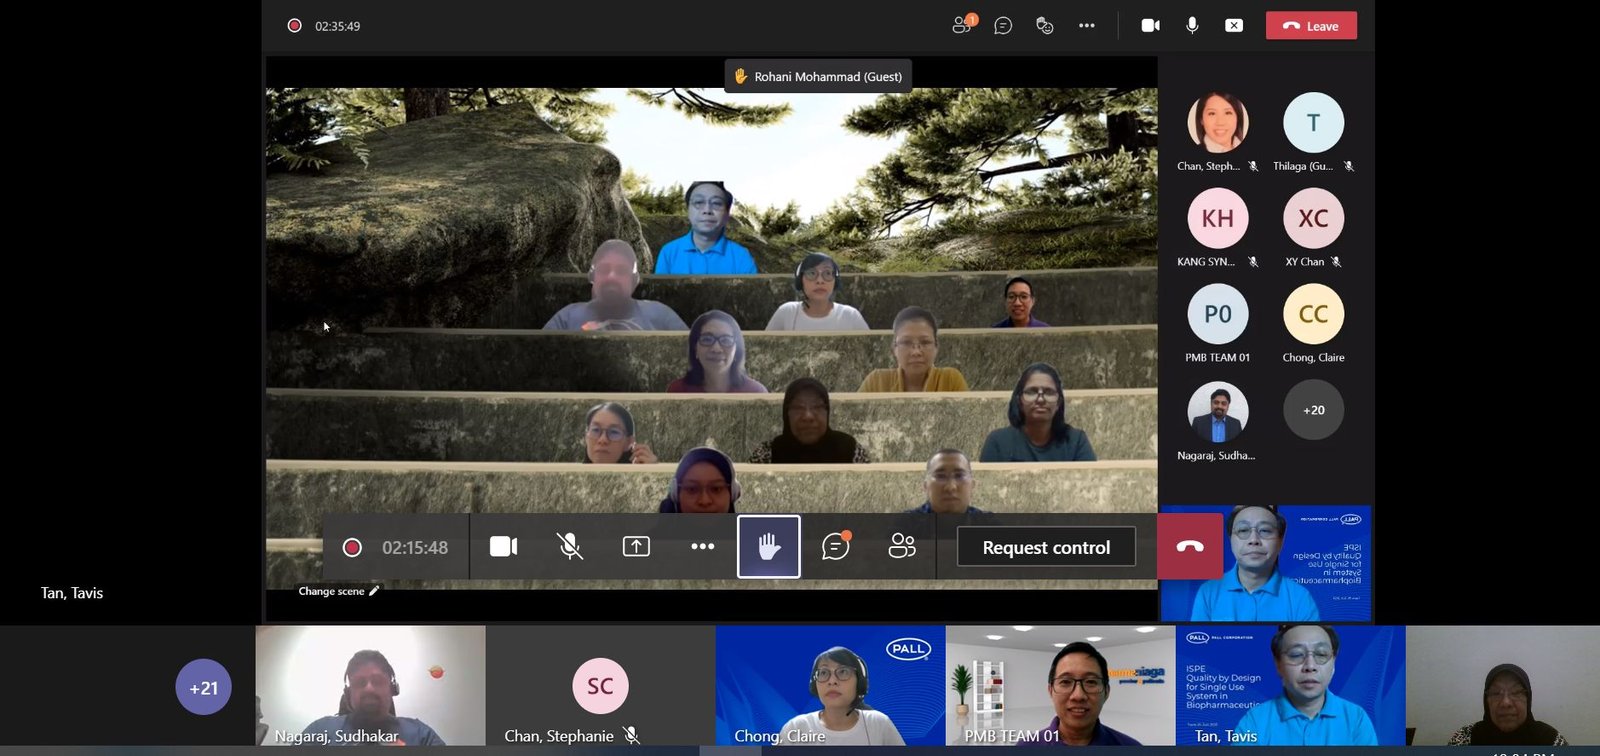Click the red hang-up phone button
The image size is (1600, 756).
click(1190, 547)
